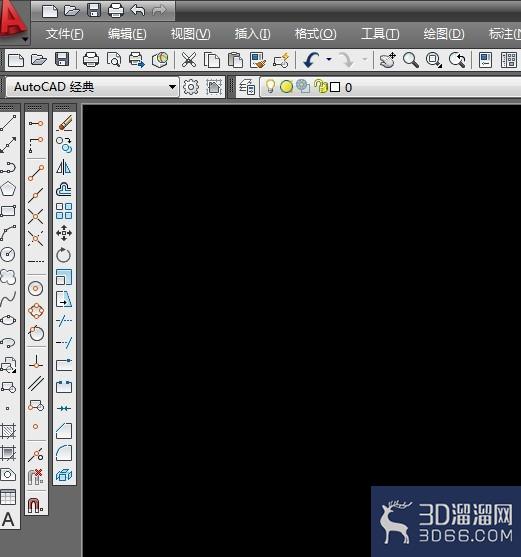This screenshot has height=557, width=521.
Task: Click the layer color white swatch
Action: coord(335,87)
